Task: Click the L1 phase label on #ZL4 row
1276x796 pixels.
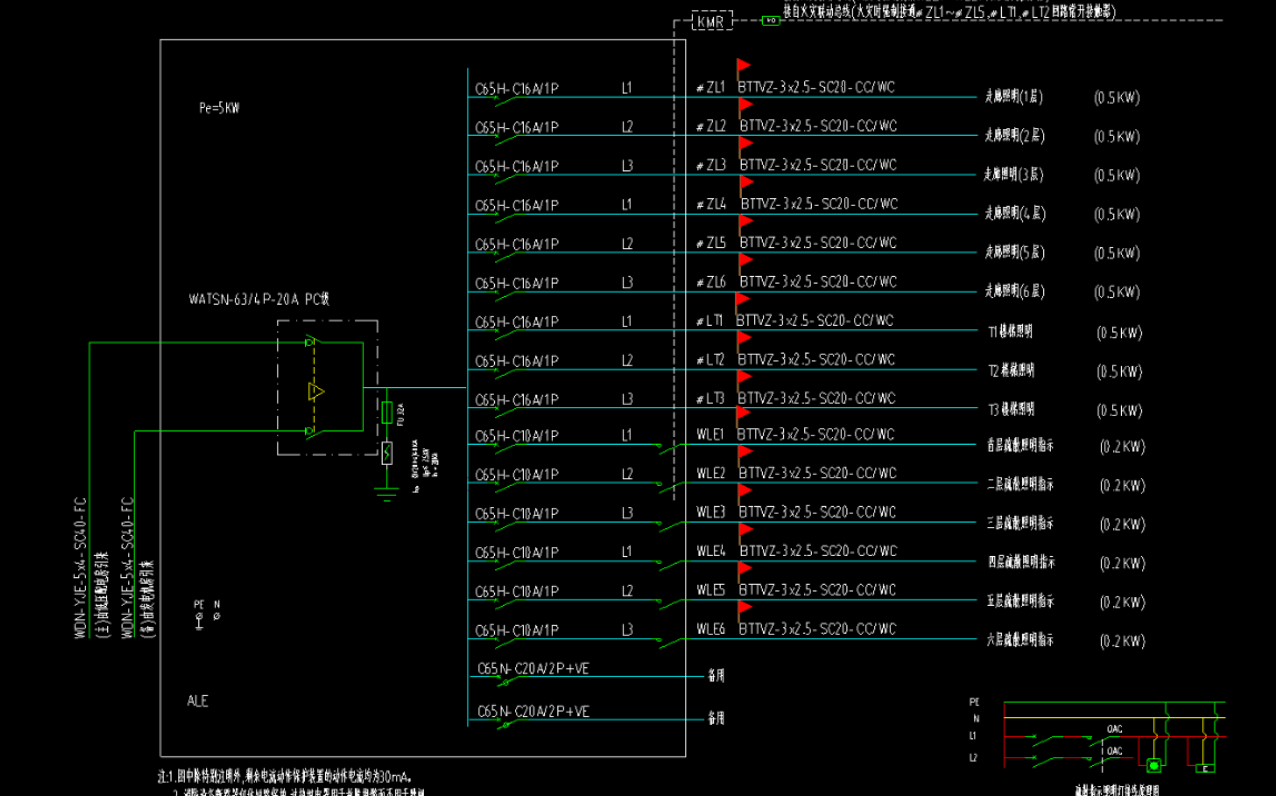Action: coord(627,204)
